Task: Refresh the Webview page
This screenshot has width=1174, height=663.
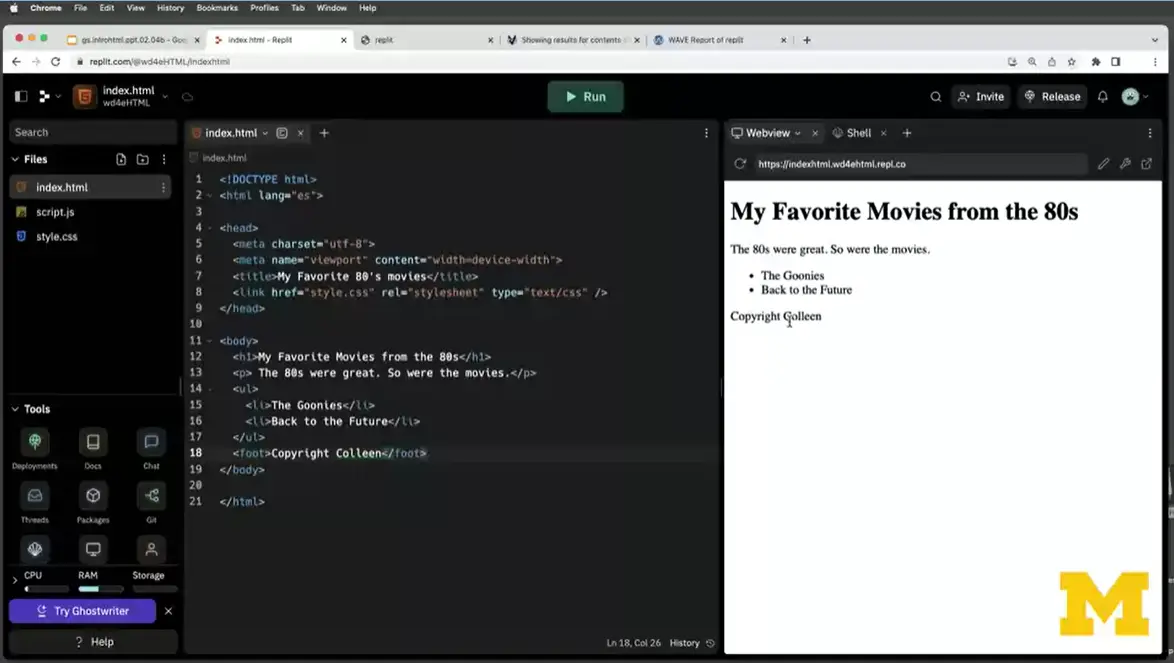Action: coord(739,163)
